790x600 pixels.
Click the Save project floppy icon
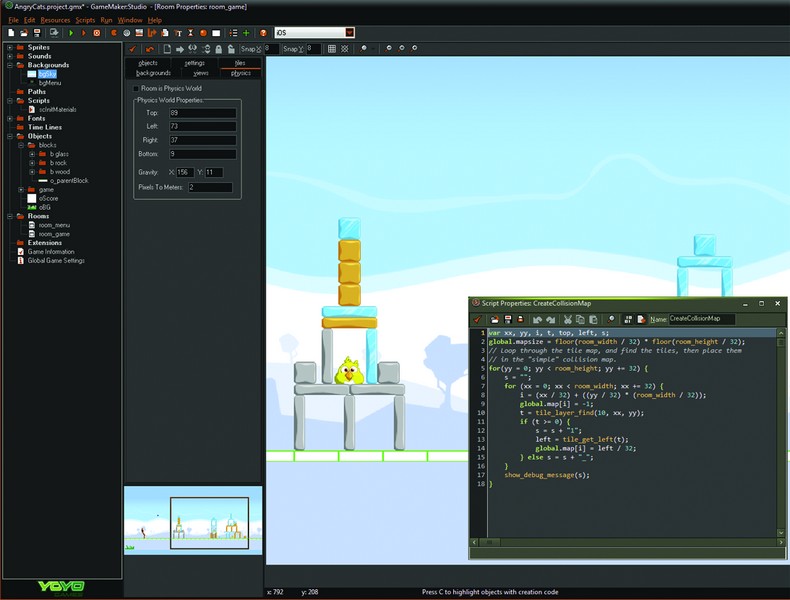[x=37, y=33]
